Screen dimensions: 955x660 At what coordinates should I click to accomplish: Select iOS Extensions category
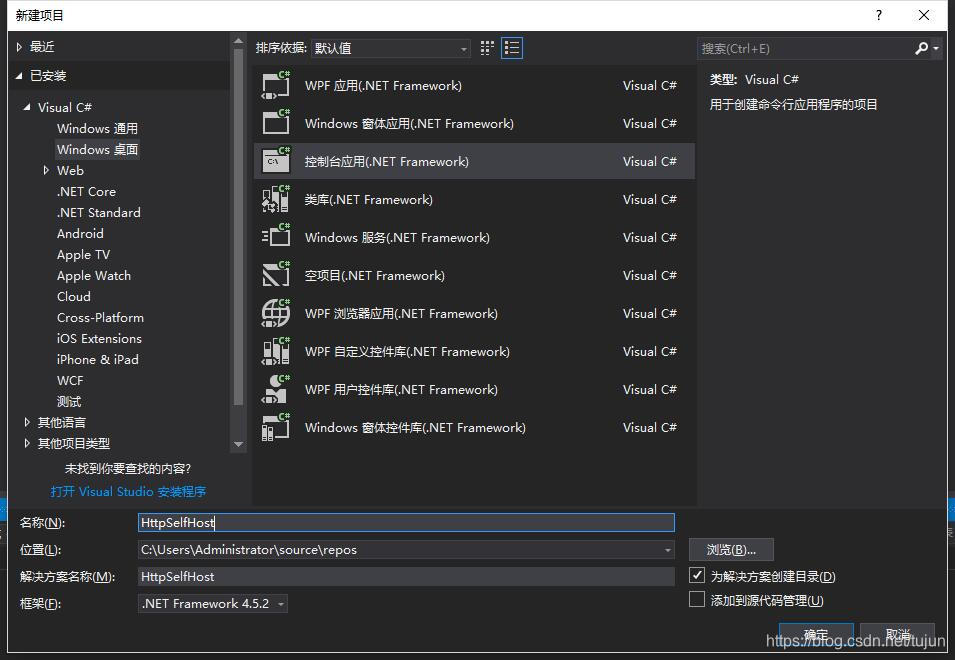pos(99,339)
